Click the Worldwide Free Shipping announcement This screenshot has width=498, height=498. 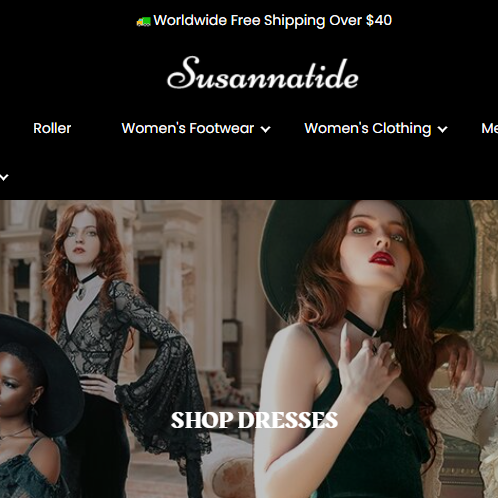click(x=272, y=20)
